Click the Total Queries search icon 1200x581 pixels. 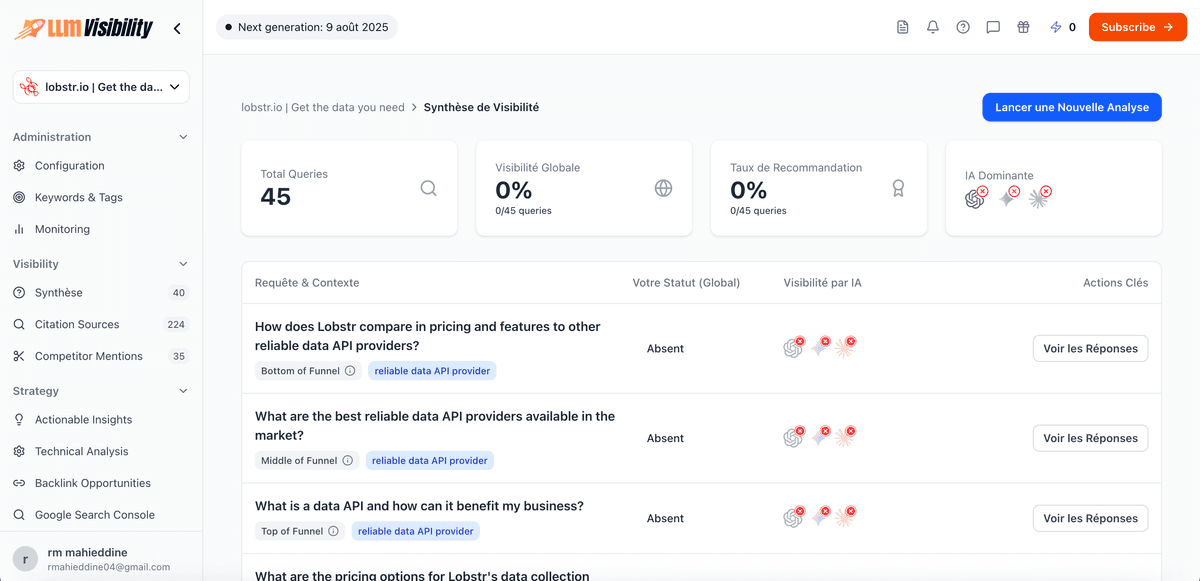429,188
